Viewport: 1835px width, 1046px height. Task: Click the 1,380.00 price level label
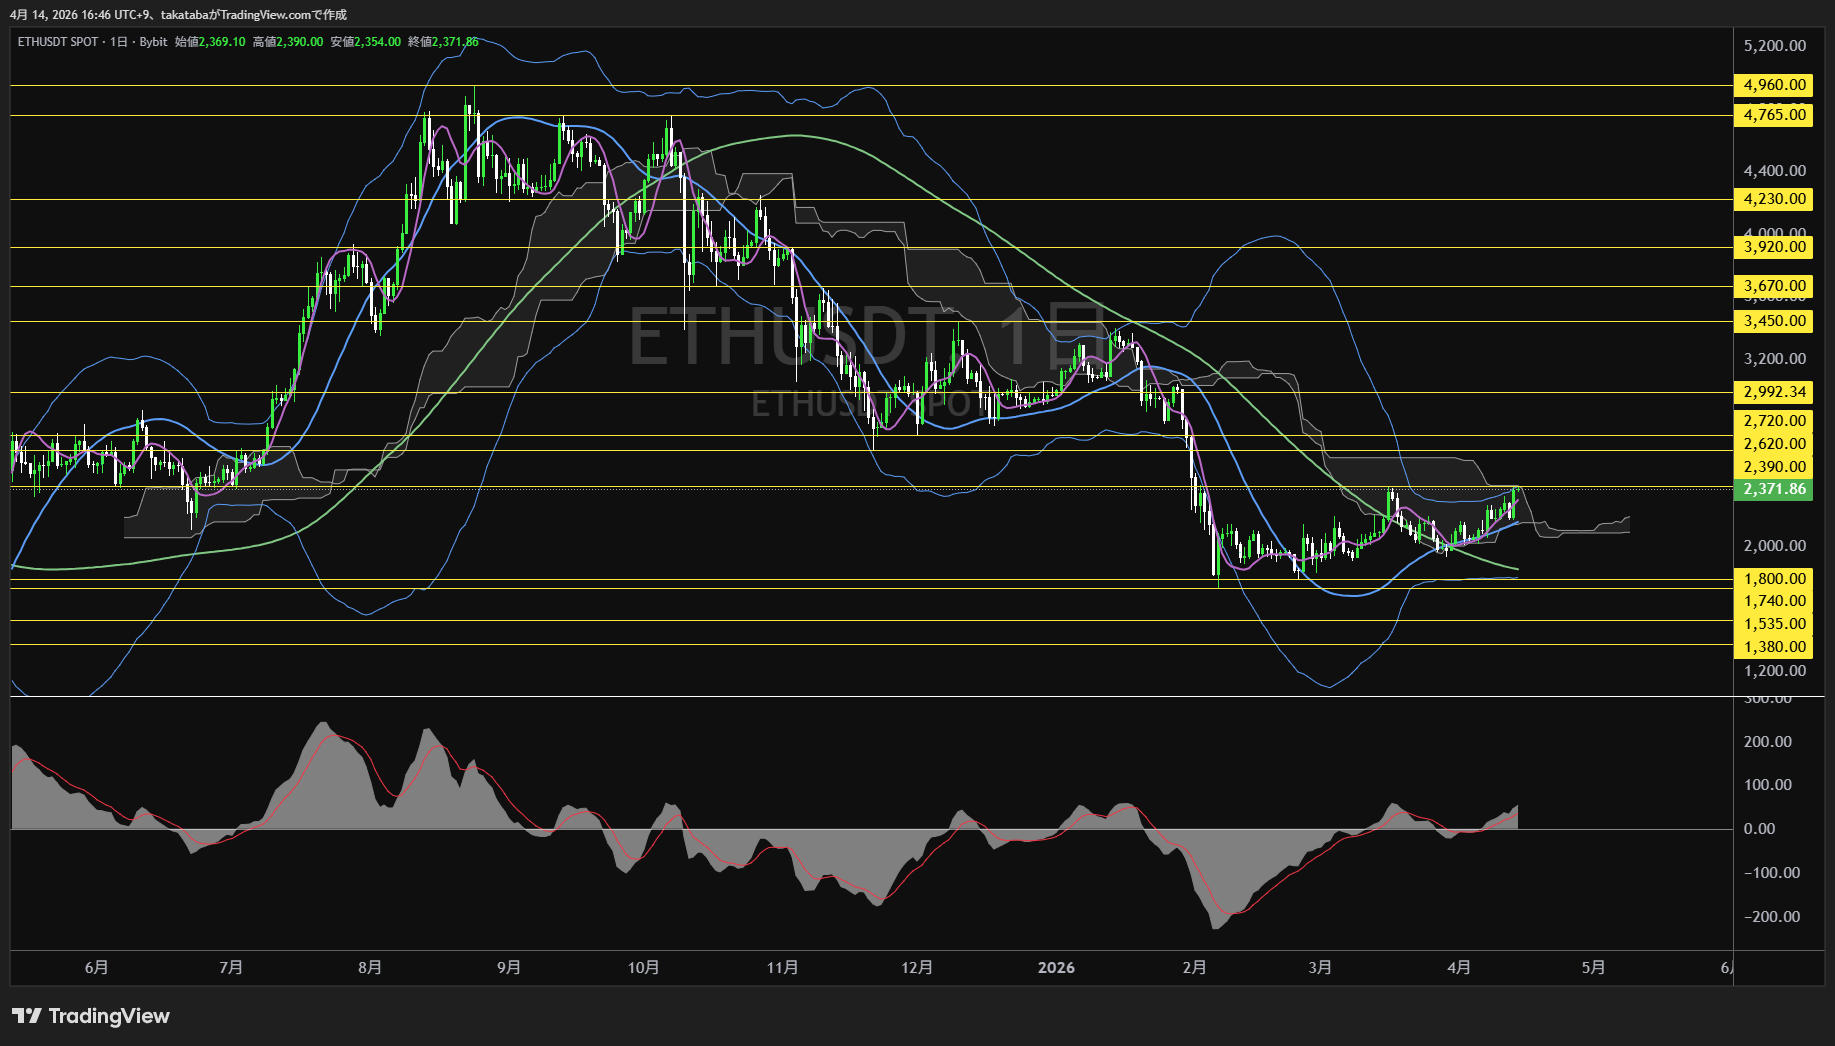point(1774,647)
